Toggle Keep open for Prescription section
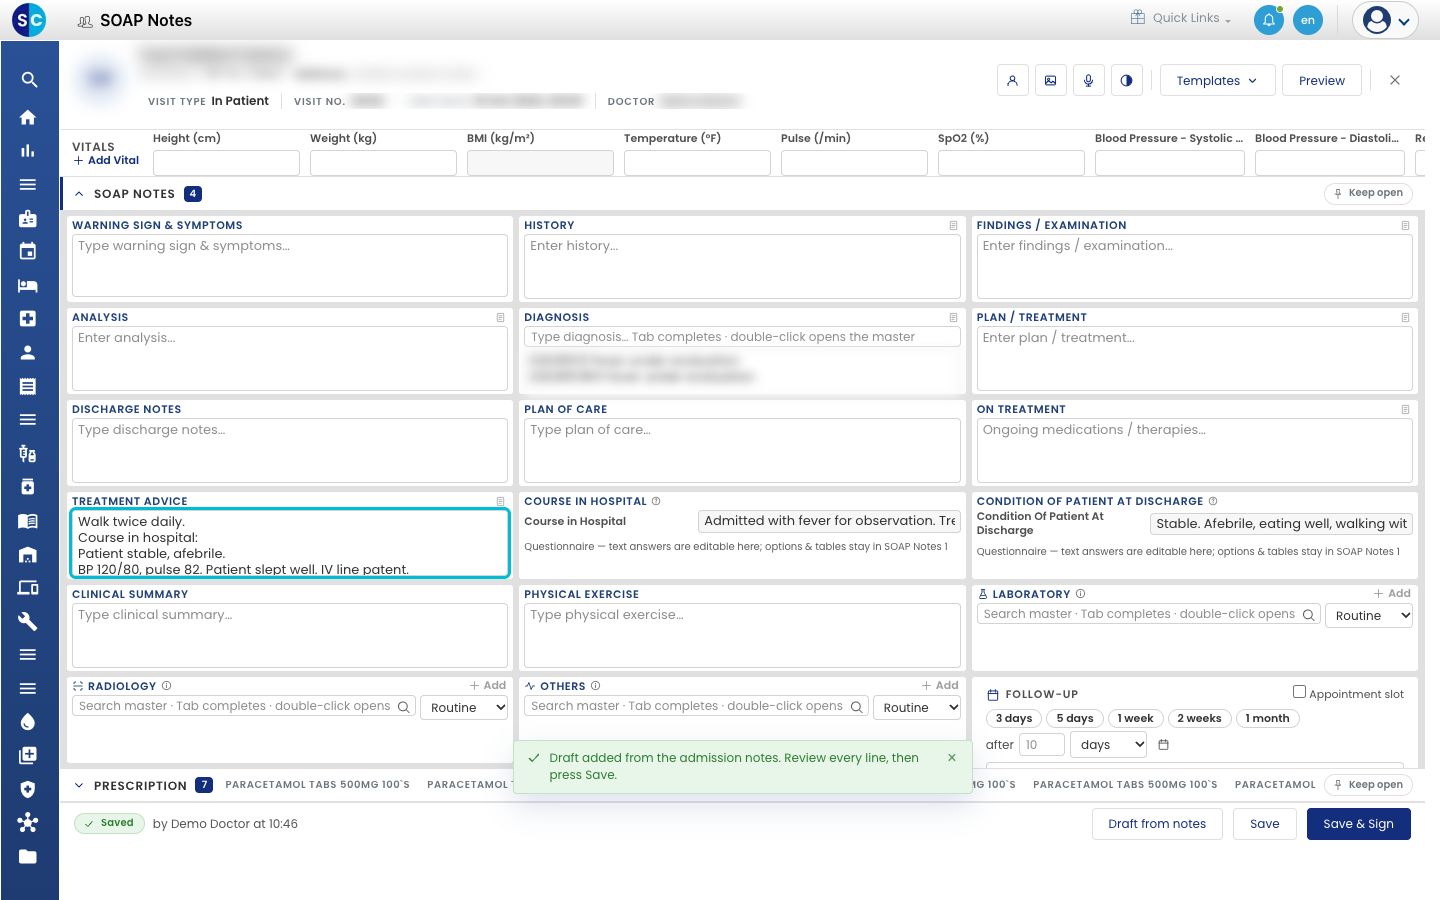Image resolution: width=1440 pixels, height=900 pixels. [1368, 785]
